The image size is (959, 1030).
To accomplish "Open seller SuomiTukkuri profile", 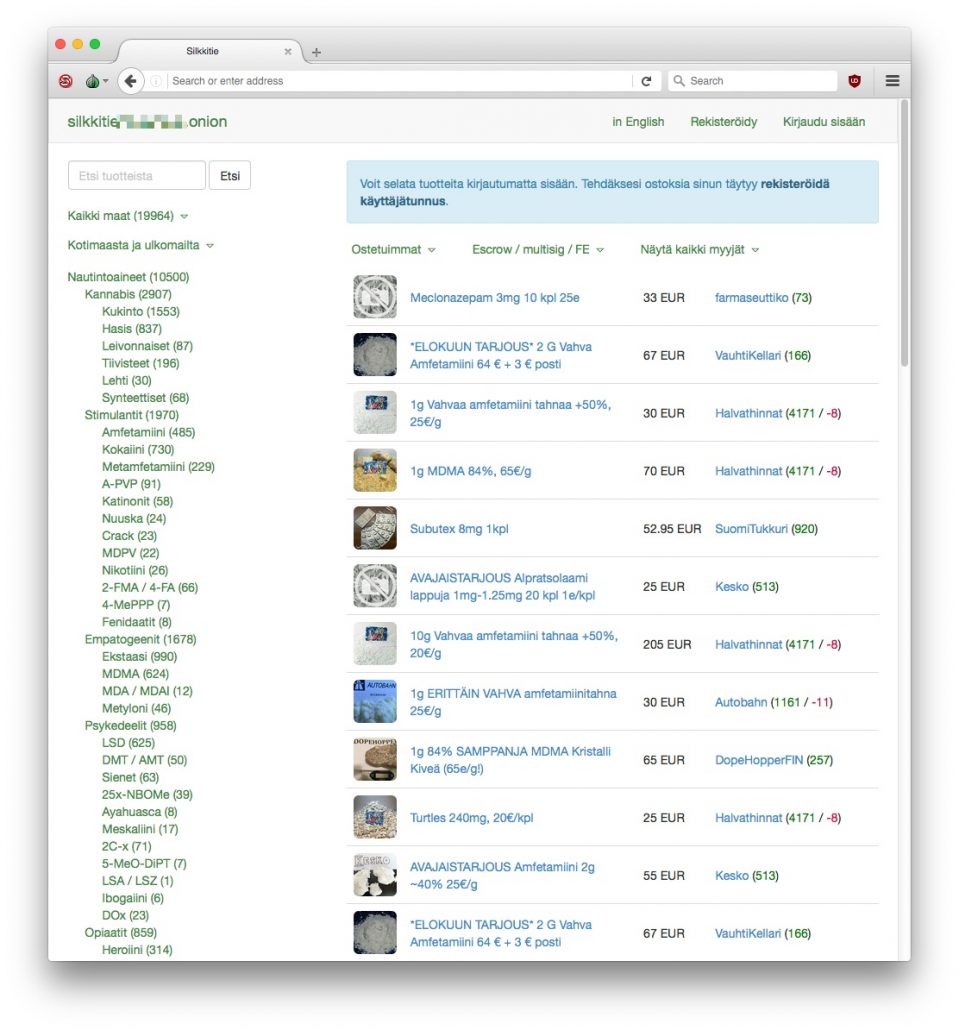I will pyautogui.click(x=751, y=529).
